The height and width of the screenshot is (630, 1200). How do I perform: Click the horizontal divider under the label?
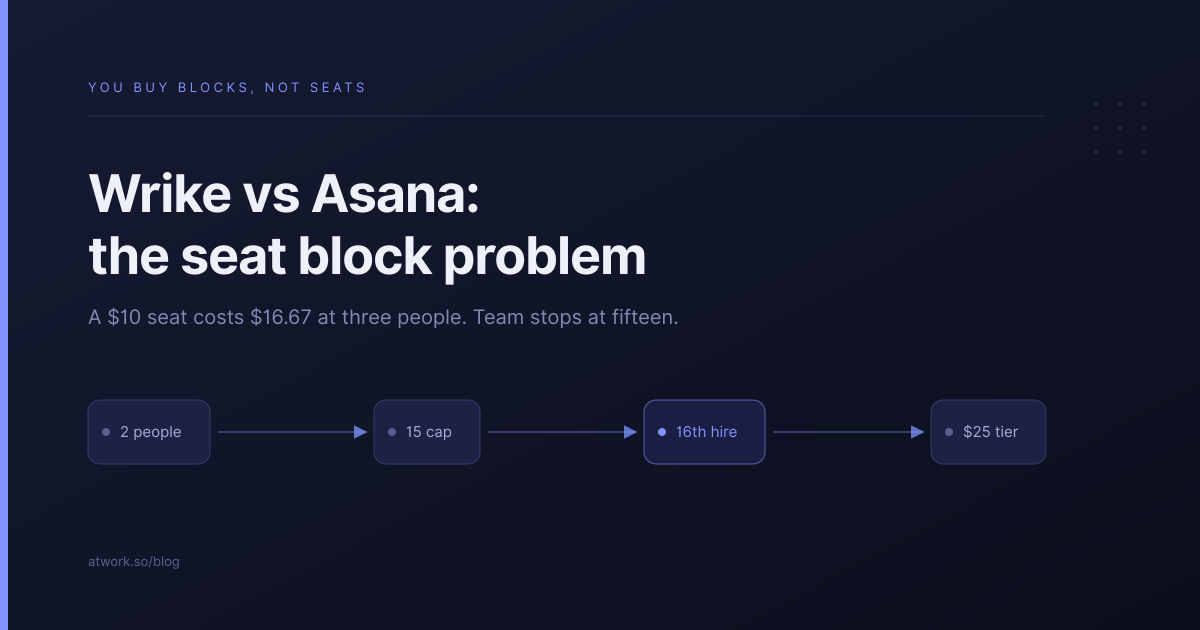567,116
